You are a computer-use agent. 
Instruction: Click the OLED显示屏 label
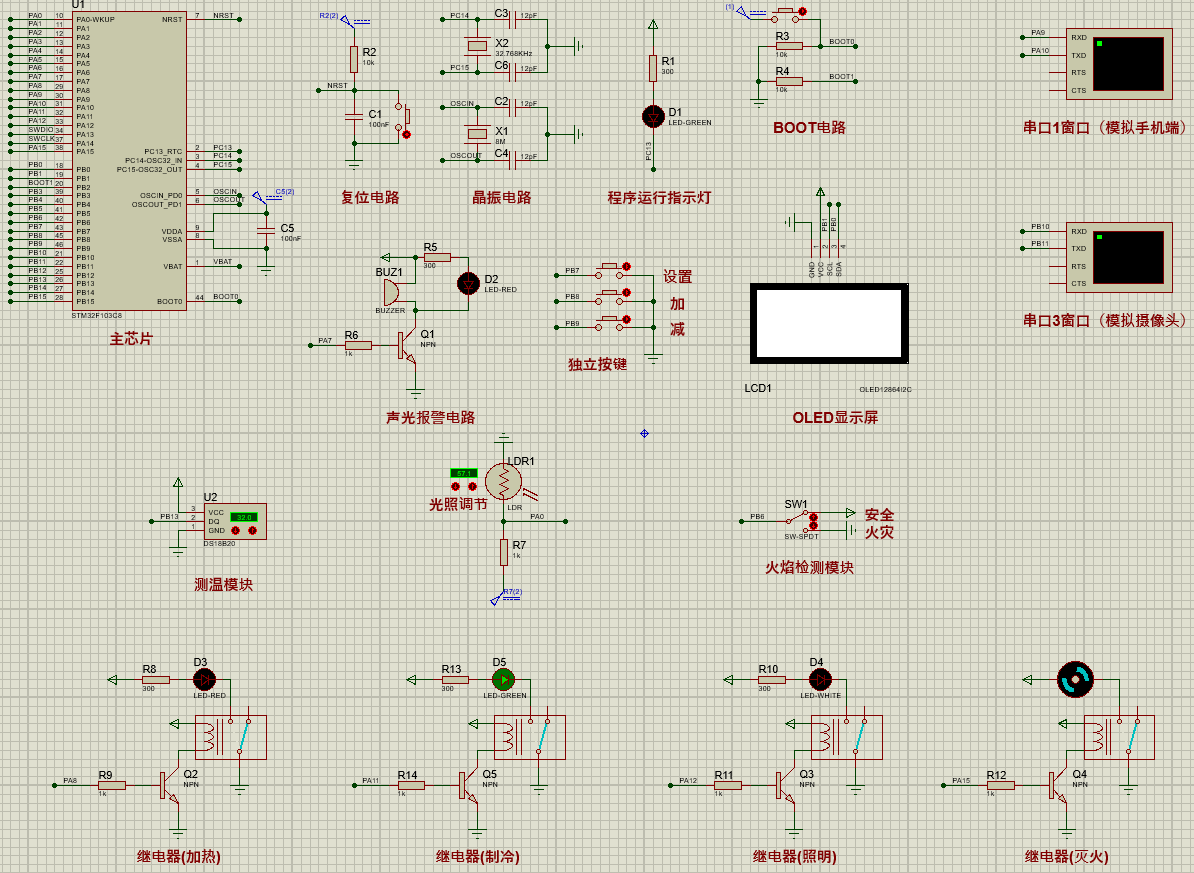tap(835, 417)
